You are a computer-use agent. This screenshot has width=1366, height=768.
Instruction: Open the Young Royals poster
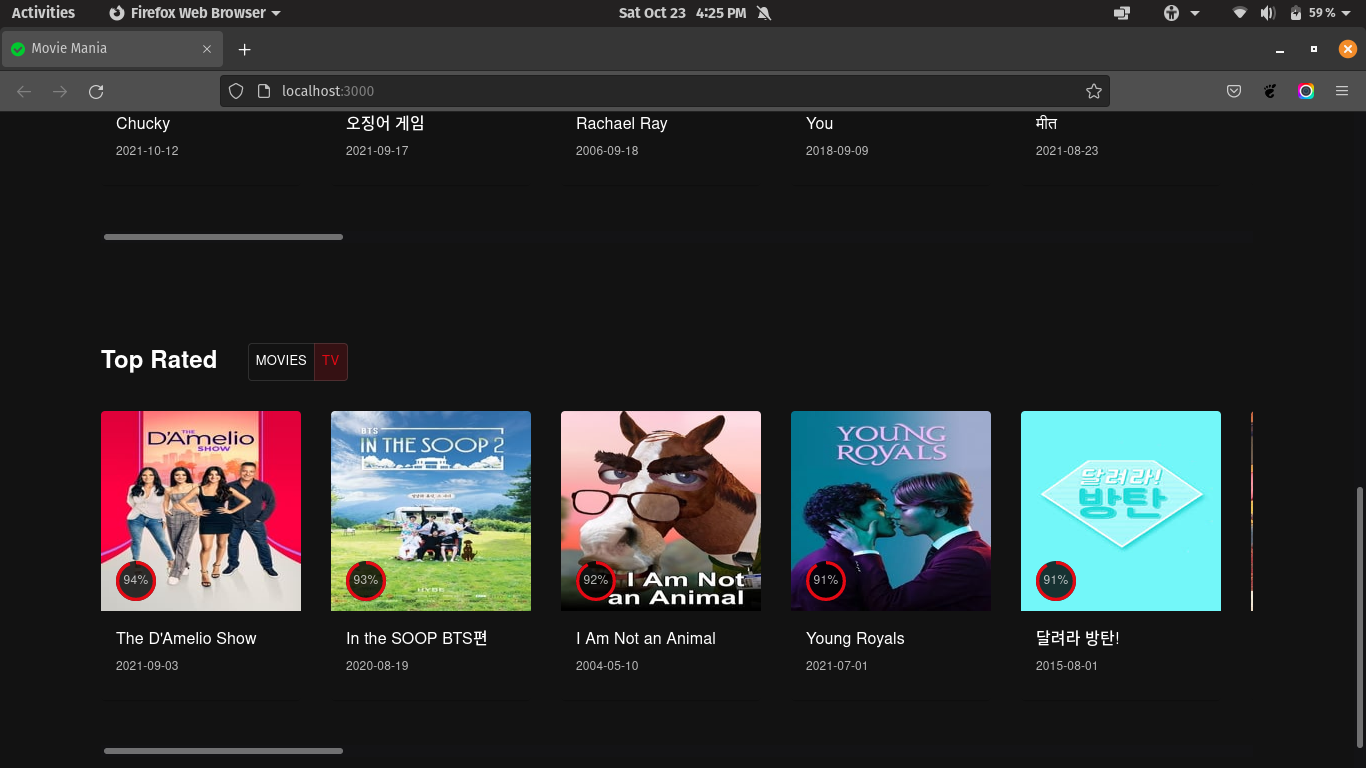click(x=891, y=511)
